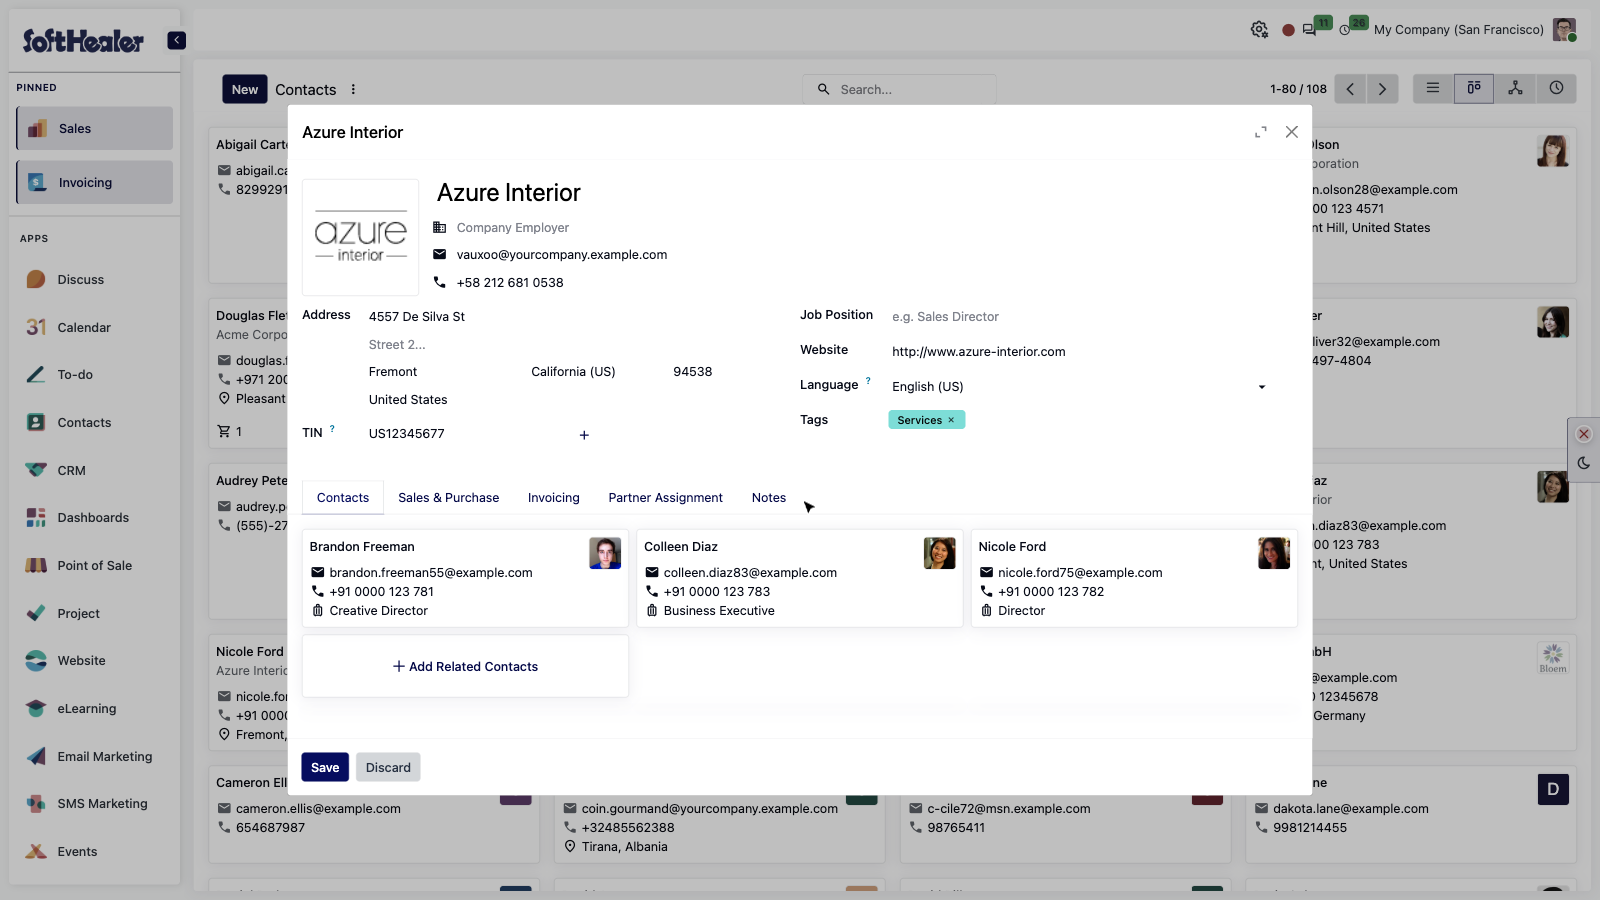Switch to kanban view icon
The width and height of the screenshot is (1600, 900).
pyautogui.click(x=1474, y=89)
